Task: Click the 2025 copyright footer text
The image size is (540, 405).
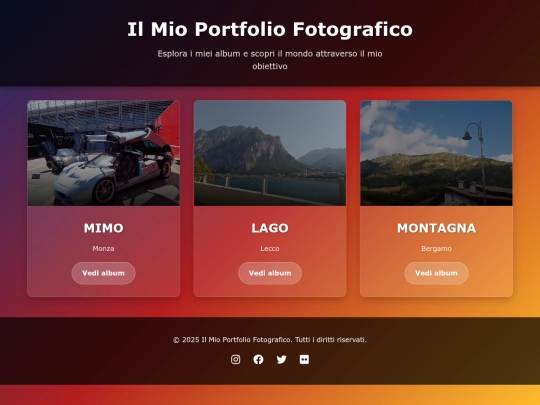Action: pyautogui.click(x=270, y=340)
